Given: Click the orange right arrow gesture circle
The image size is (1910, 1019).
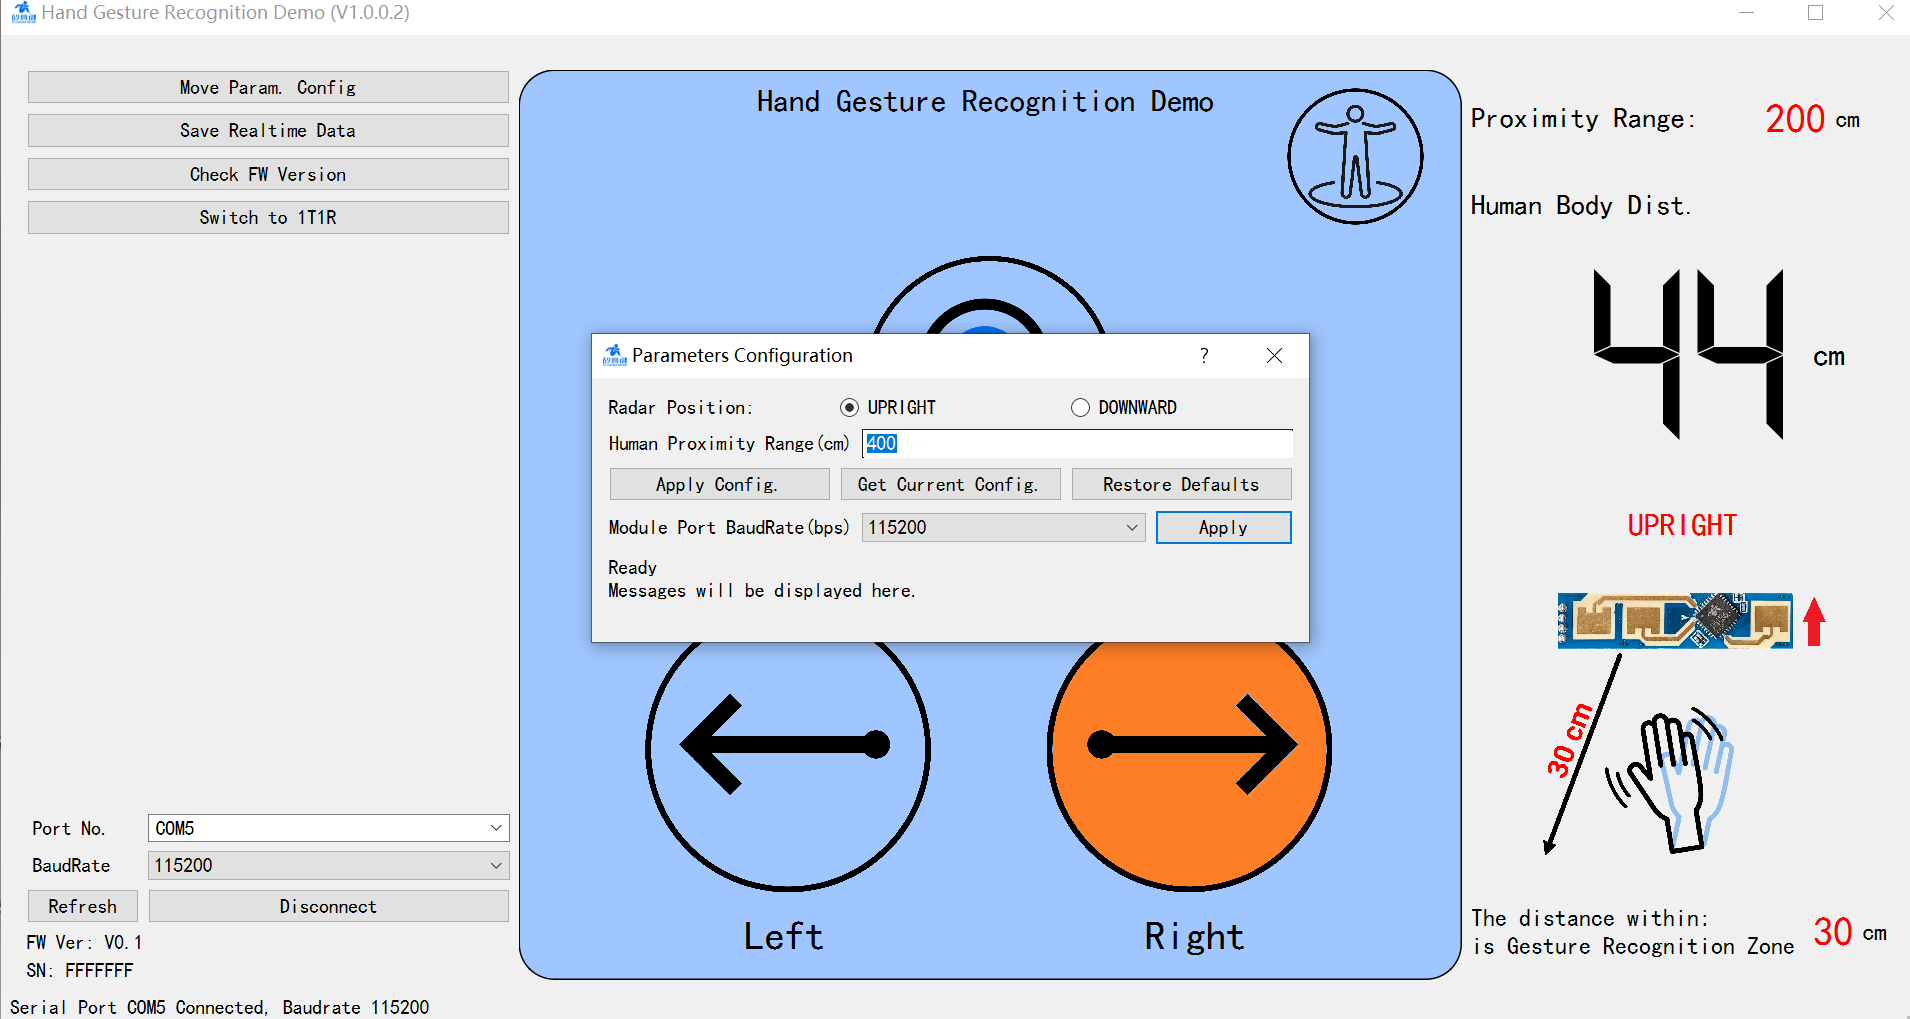Looking at the screenshot, I should point(1189,760).
